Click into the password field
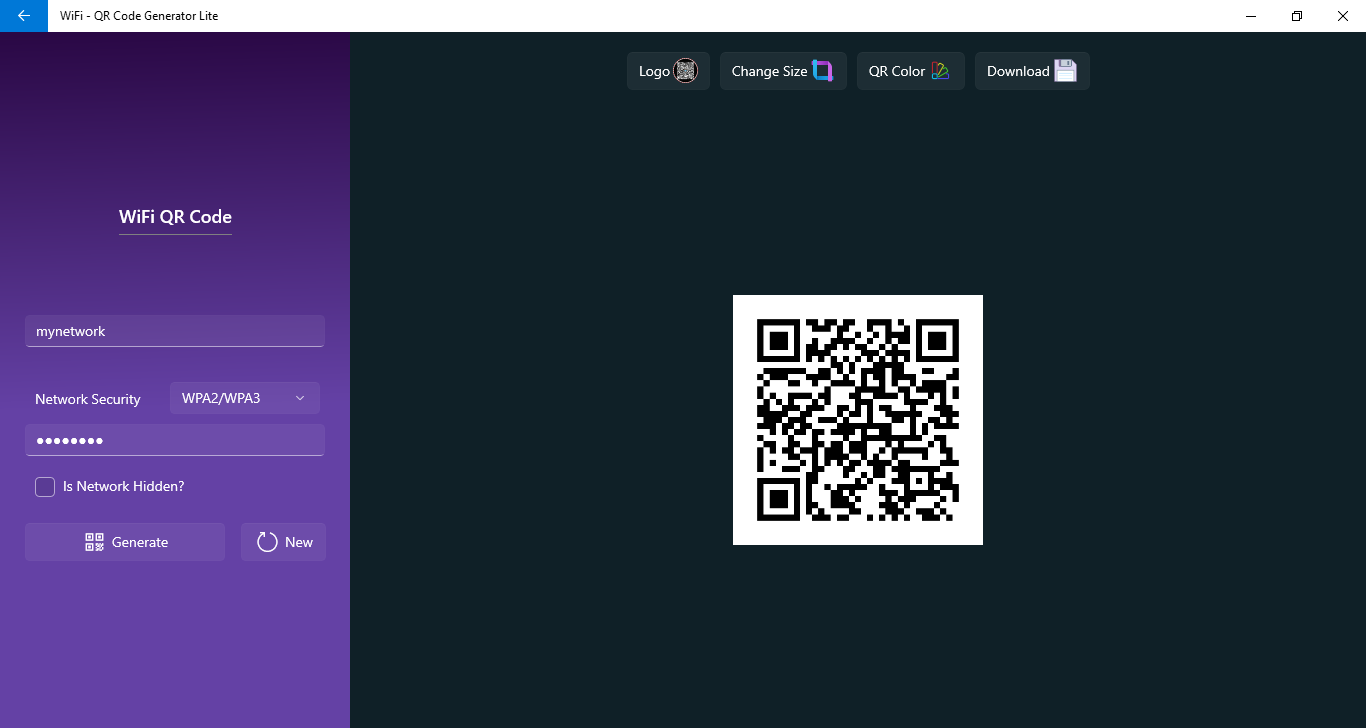Viewport: 1366px width, 728px height. [x=175, y=440]
